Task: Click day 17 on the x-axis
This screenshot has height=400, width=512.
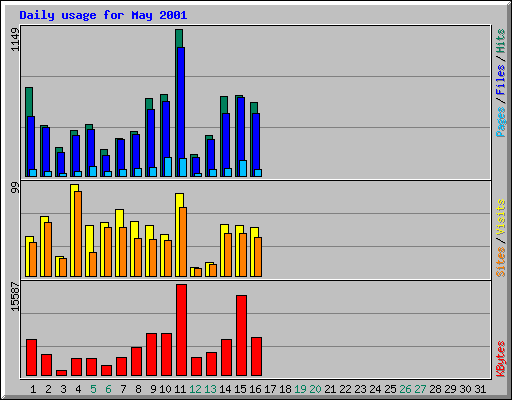Action: pos(270,389)
